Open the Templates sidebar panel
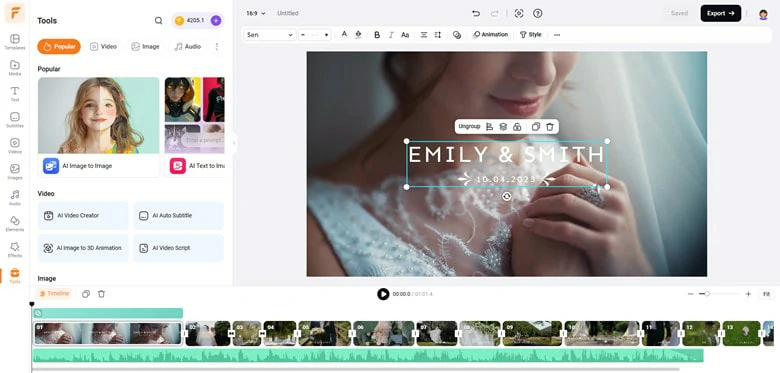Image resolution: width=780 pixels, height=373 pixels. (x=15, y=42)
